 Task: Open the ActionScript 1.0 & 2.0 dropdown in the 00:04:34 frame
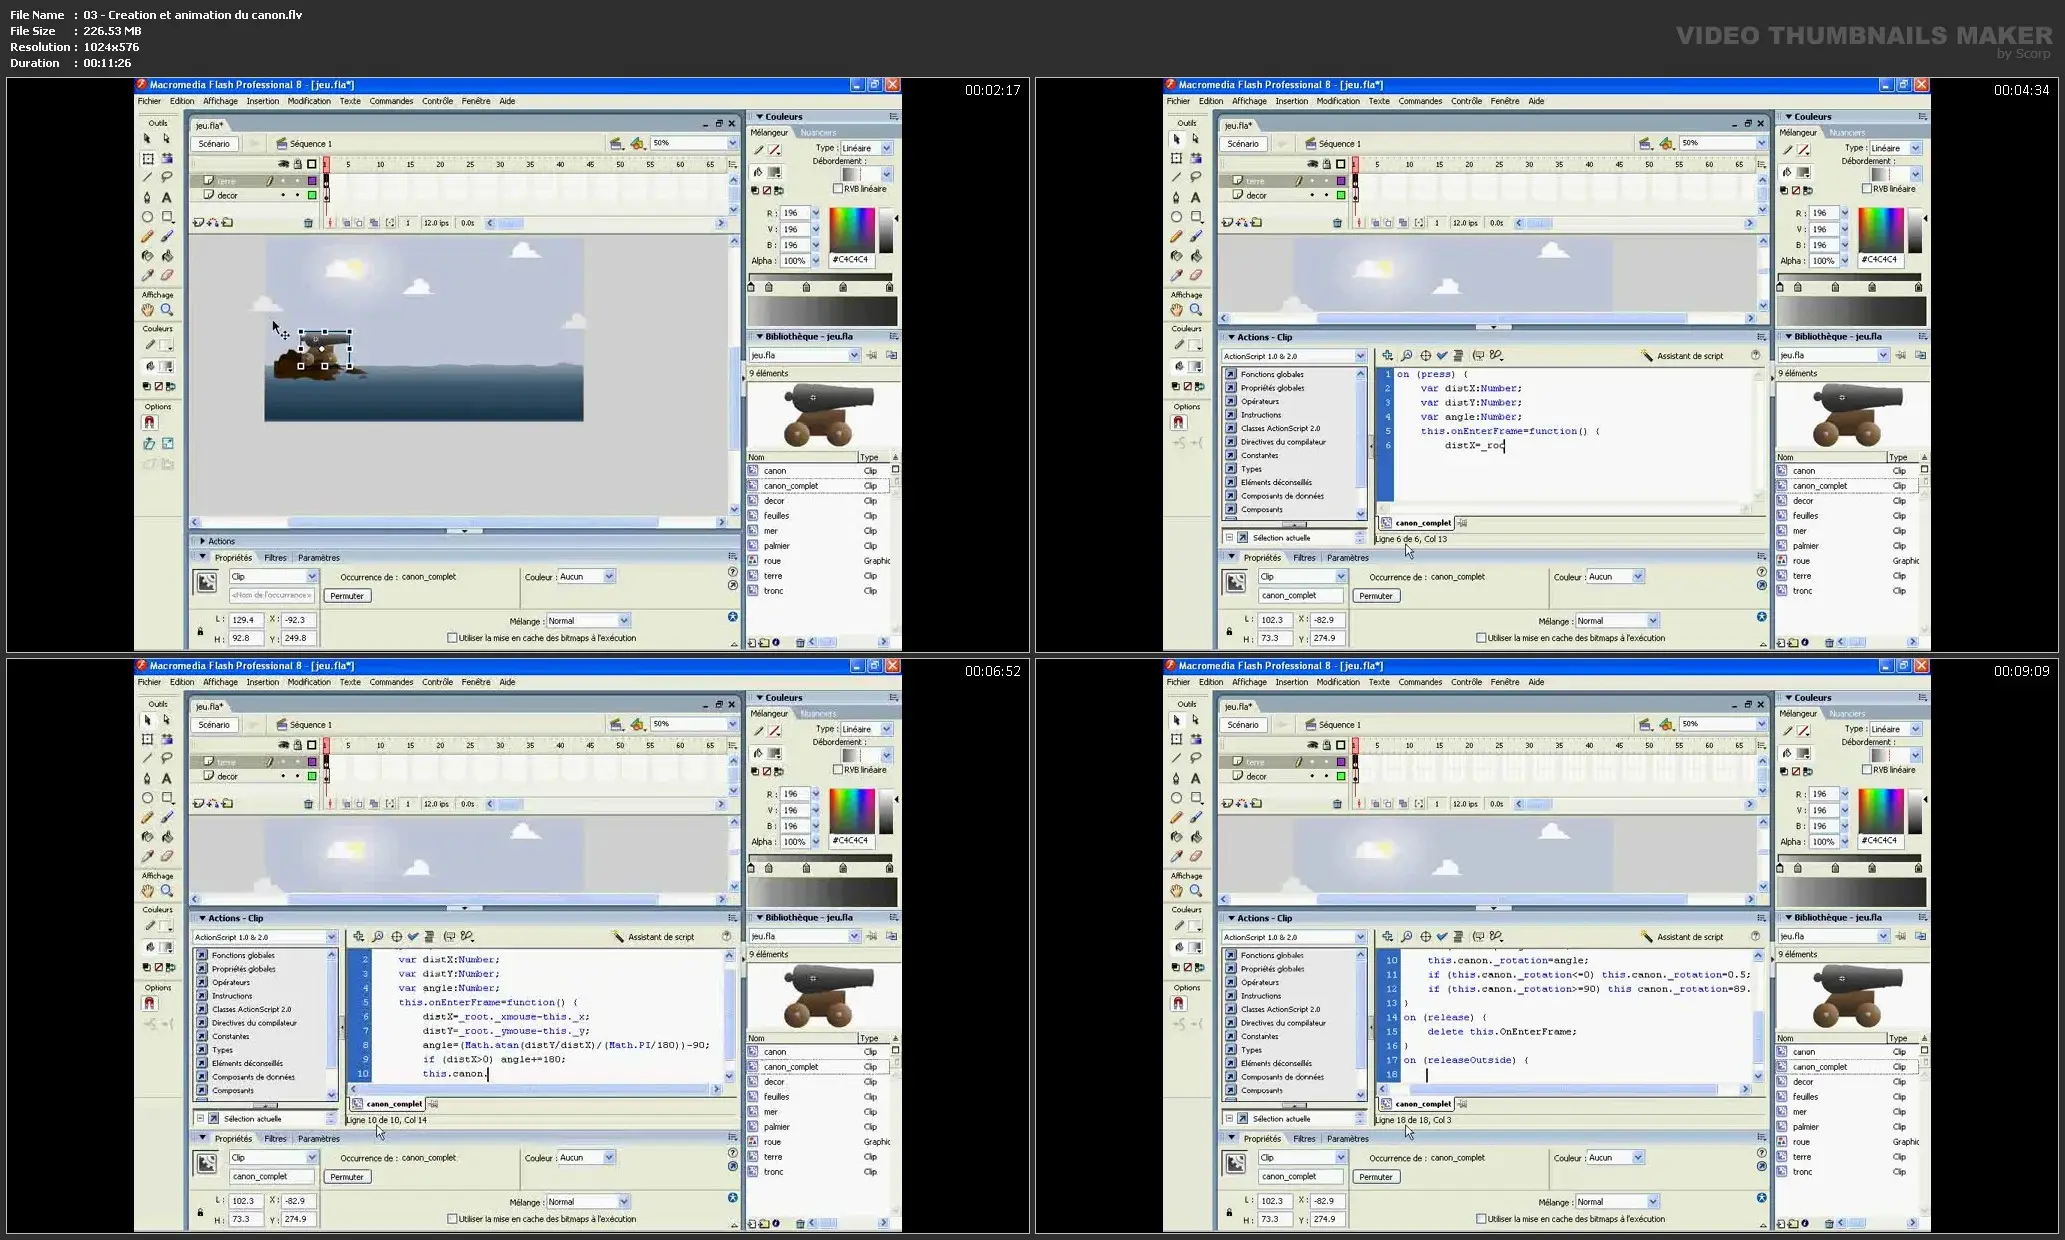[1359, 356]
